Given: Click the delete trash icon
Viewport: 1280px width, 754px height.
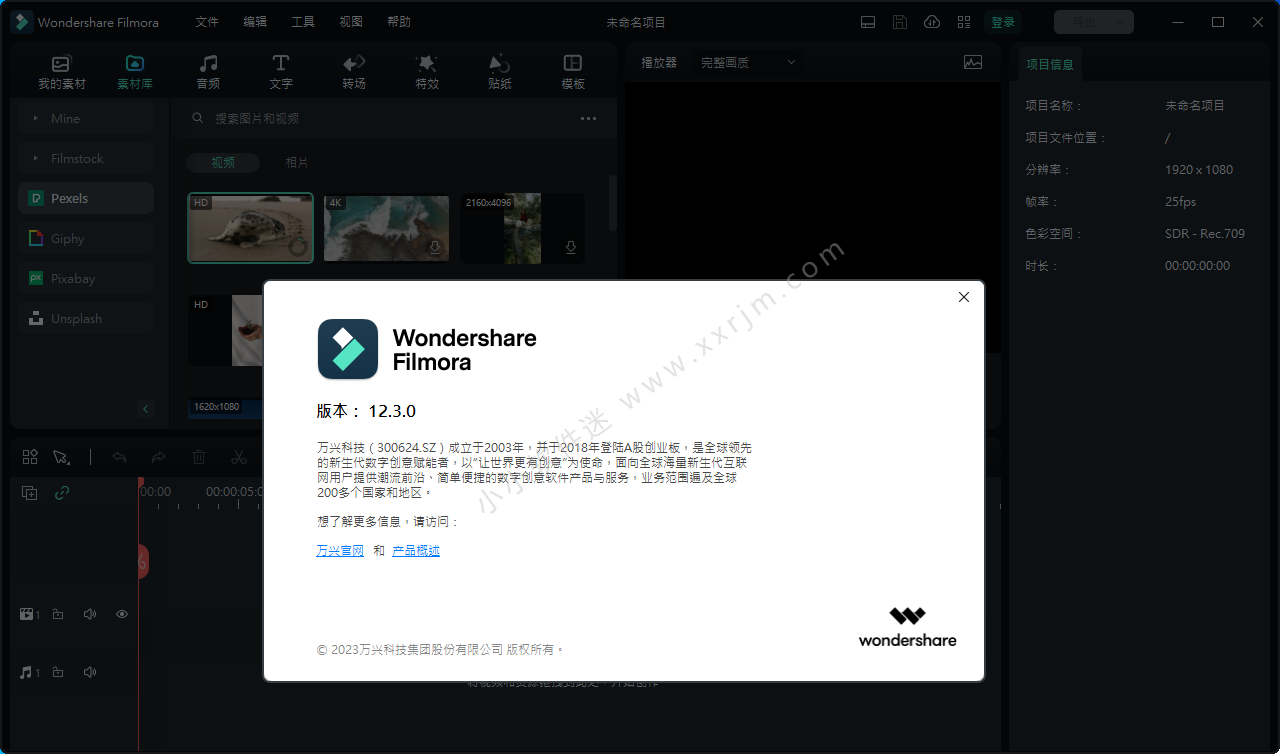Looking at the screenshot, I should pyautogui.click(x=199, y=457).
